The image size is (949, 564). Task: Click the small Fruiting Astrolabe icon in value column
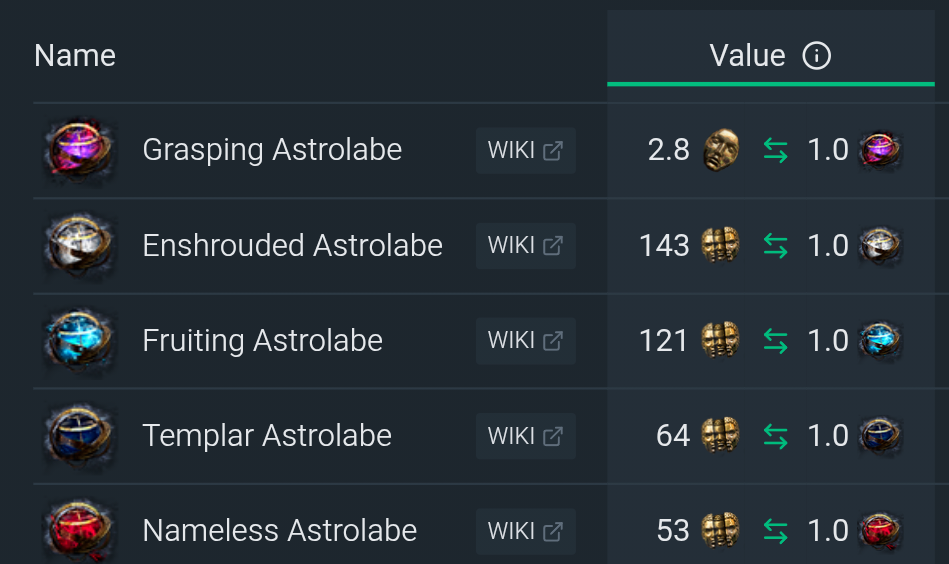[881, 341]
